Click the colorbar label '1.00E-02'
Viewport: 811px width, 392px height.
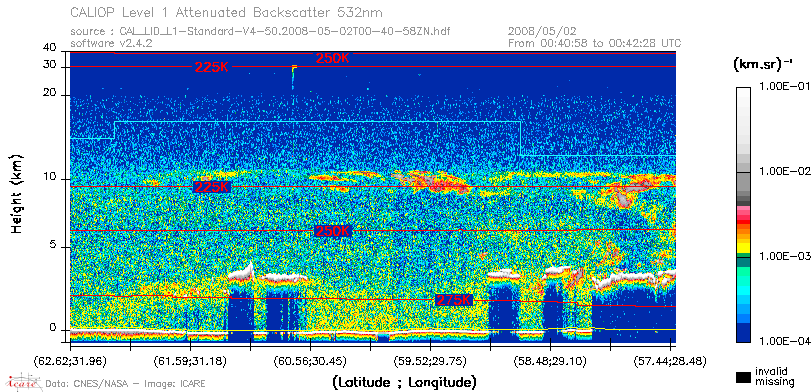[784, 172]
